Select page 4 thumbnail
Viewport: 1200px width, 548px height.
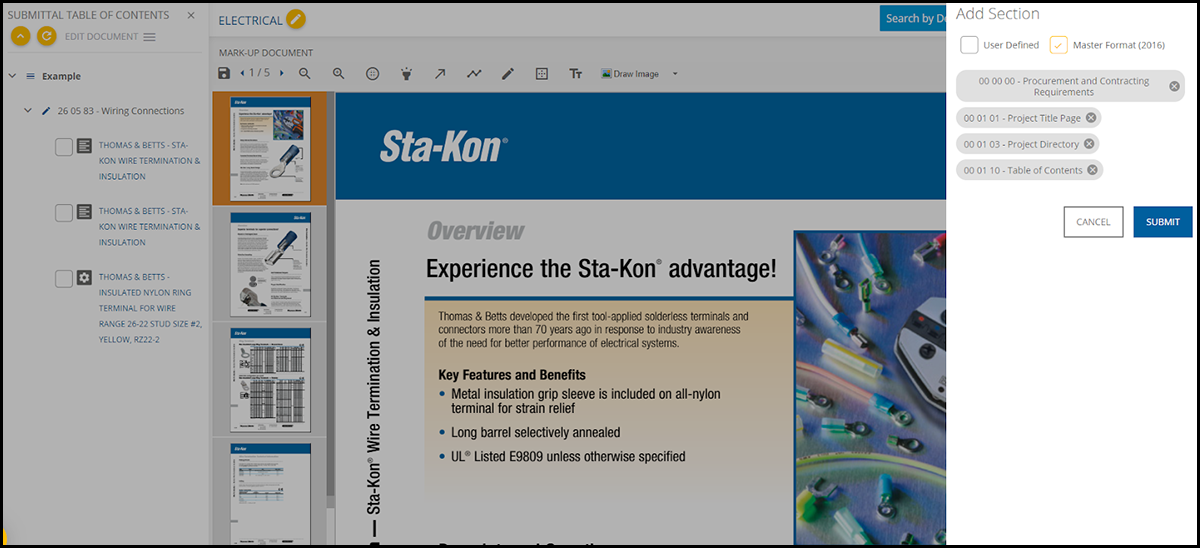270,493
